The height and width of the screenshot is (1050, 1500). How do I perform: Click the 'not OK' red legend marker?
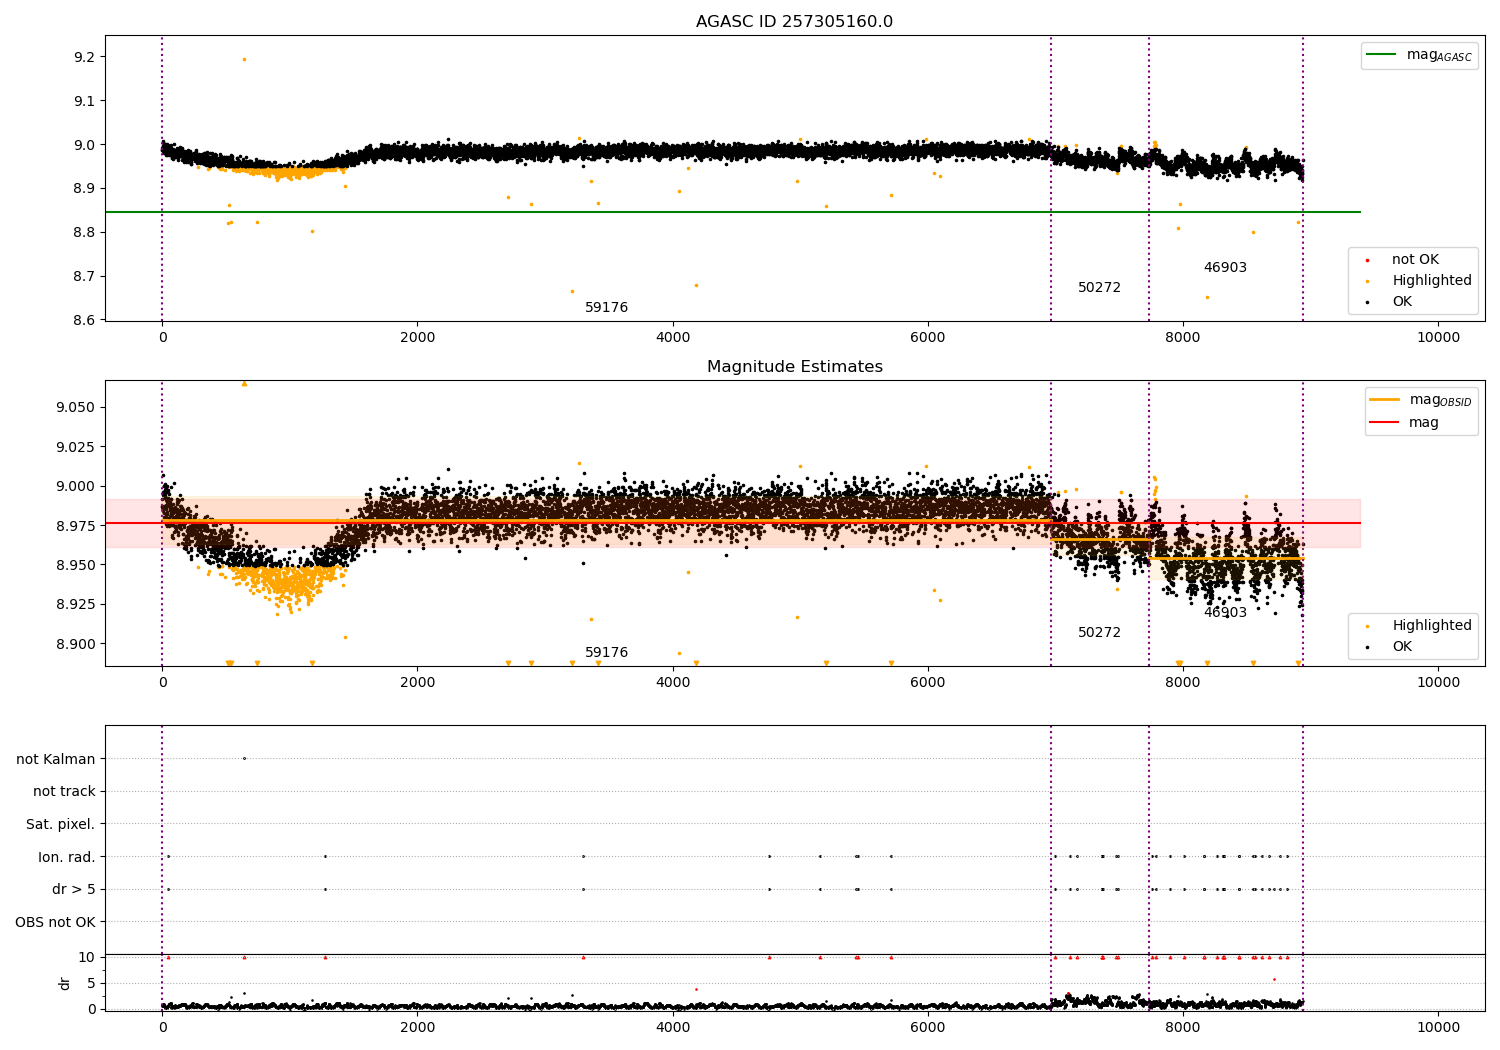tap(1367, 260)
